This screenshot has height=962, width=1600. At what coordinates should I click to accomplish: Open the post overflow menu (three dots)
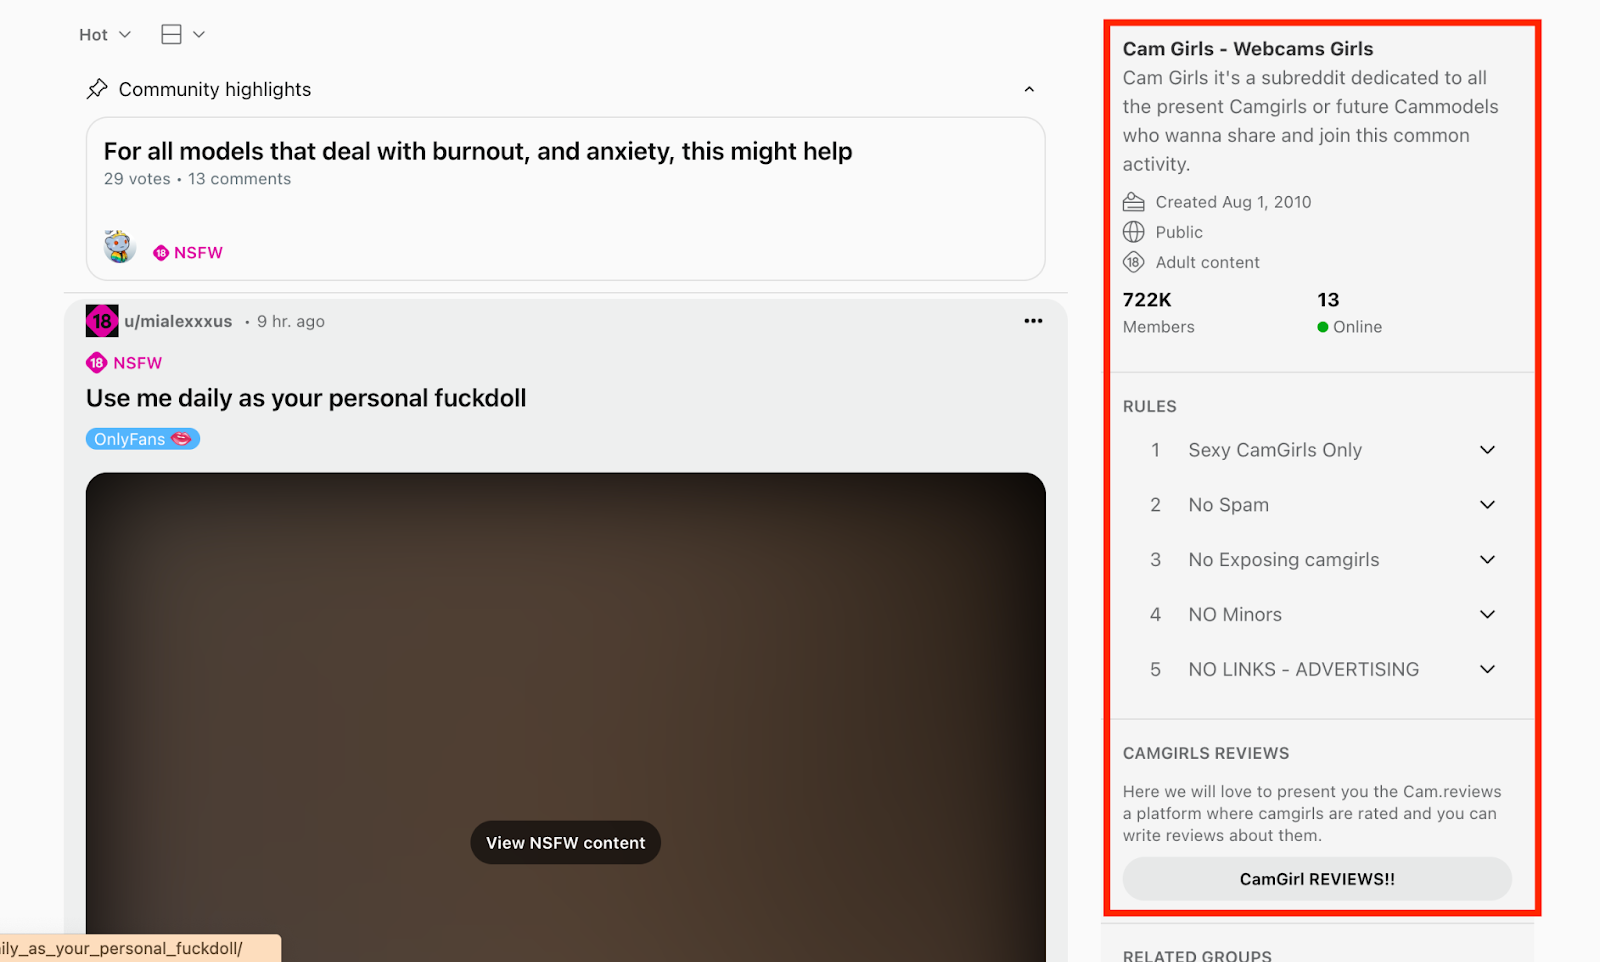click(1033, 321)
